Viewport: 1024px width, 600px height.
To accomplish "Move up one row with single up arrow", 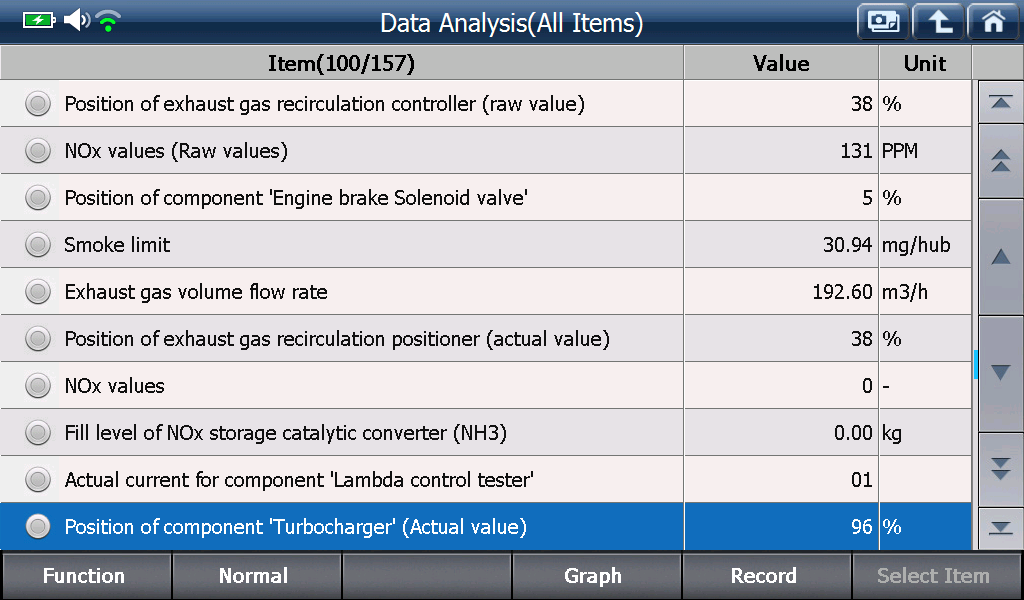I will (1000, 257).
